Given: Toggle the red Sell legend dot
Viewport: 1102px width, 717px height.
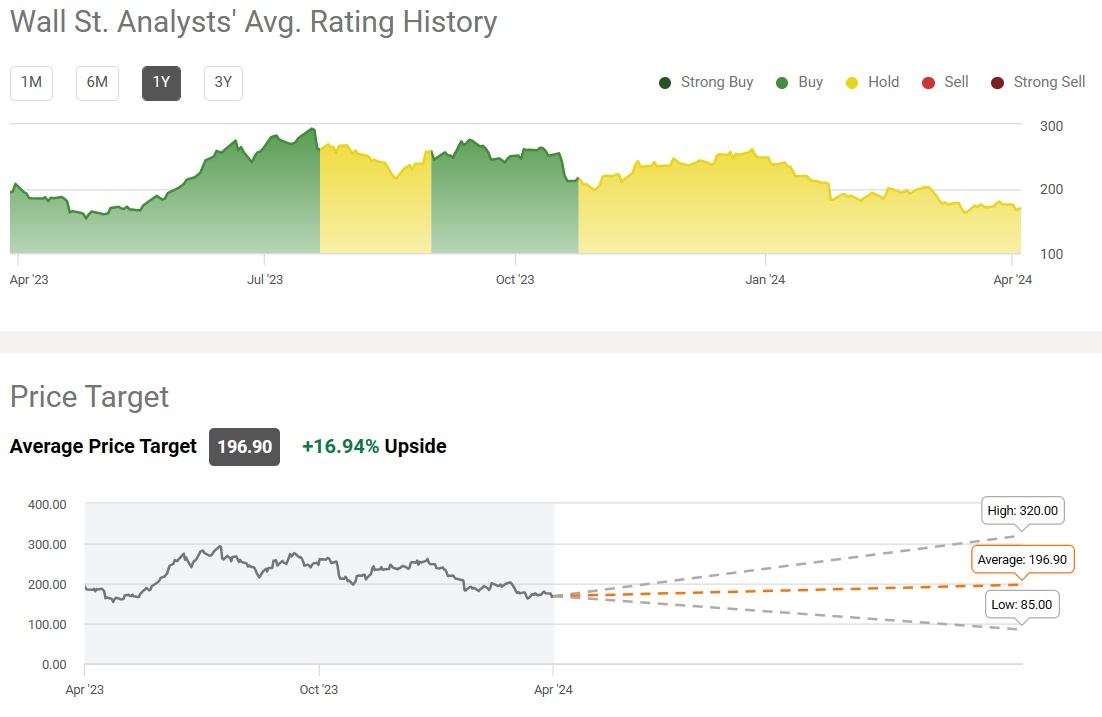Looking at the screenshot, I should tap(928, 83).
